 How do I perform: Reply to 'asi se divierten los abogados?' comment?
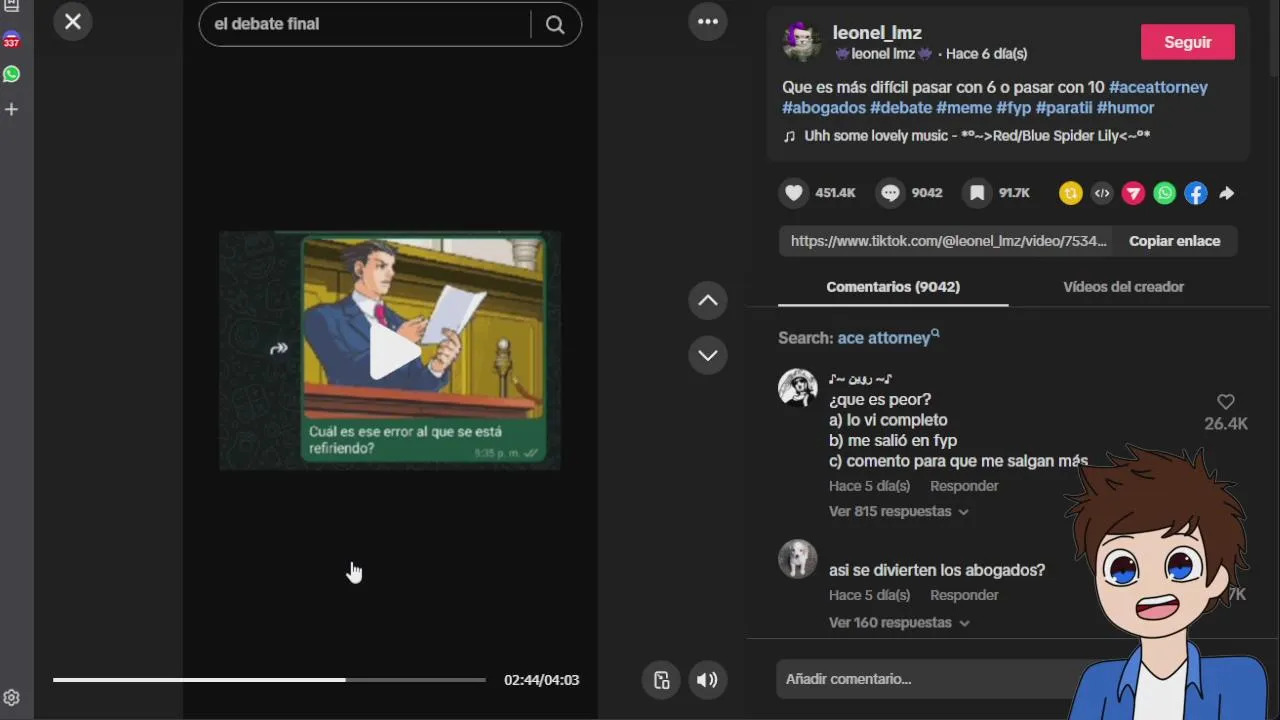coord(964,595)
